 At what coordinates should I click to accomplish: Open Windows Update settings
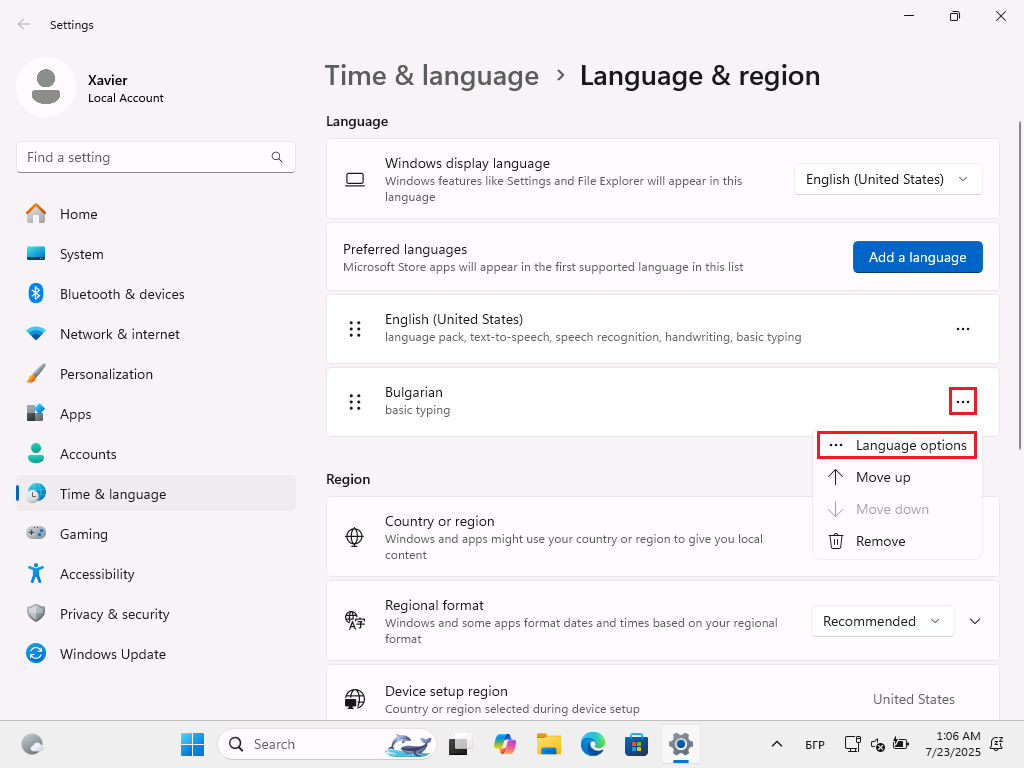156,654
